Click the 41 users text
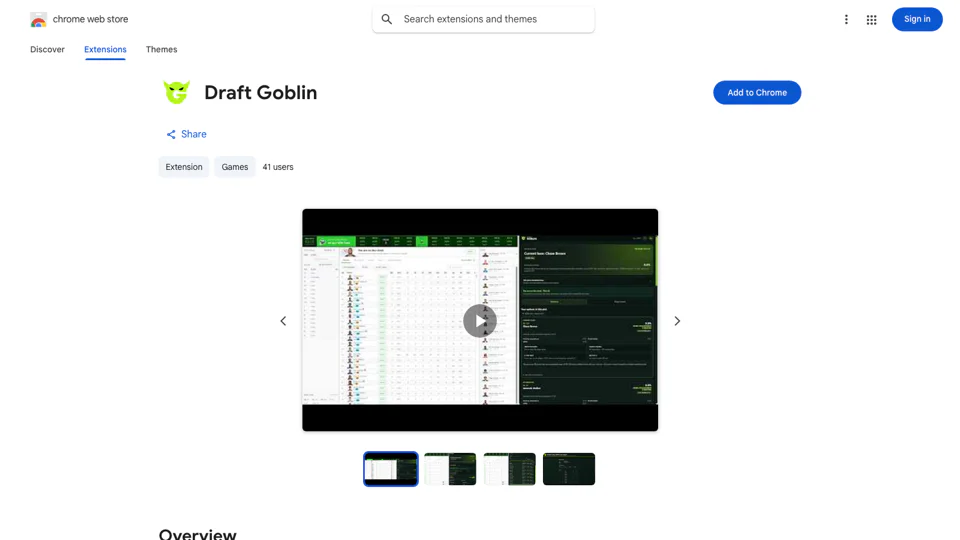960x540 pixels. pyautogui.click(x=278, y=167)
